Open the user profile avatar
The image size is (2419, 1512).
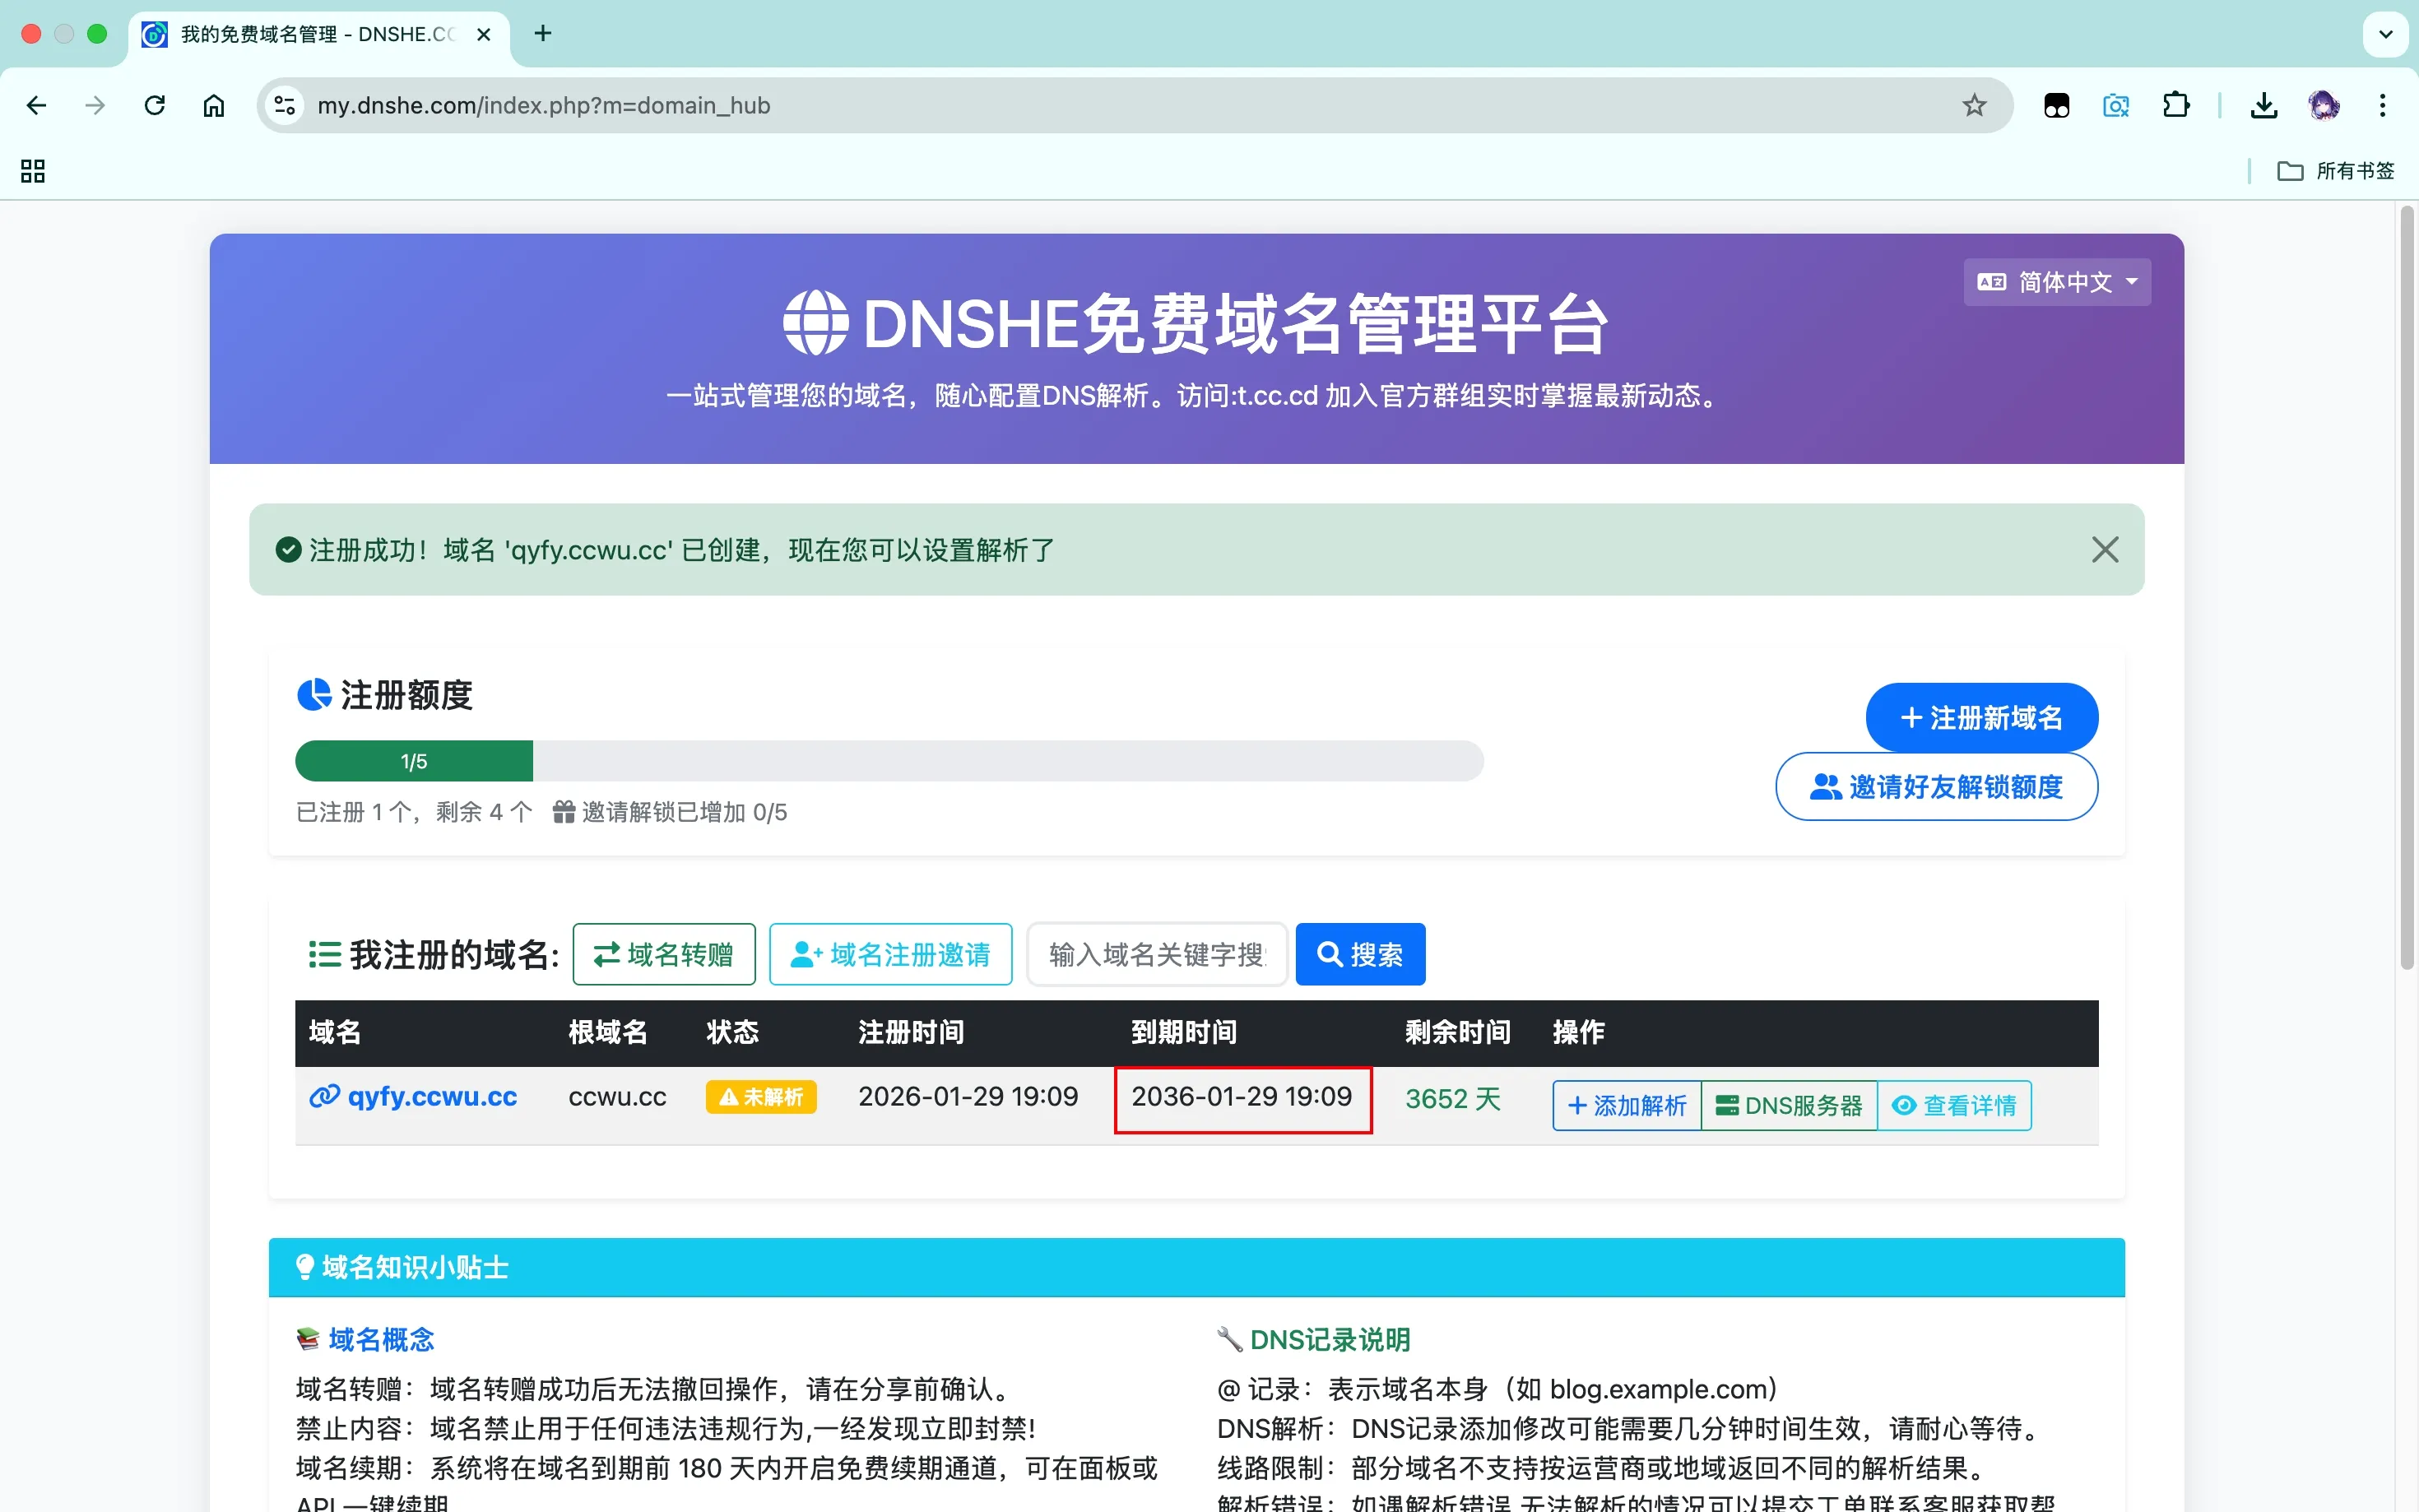coord(2322,105)
